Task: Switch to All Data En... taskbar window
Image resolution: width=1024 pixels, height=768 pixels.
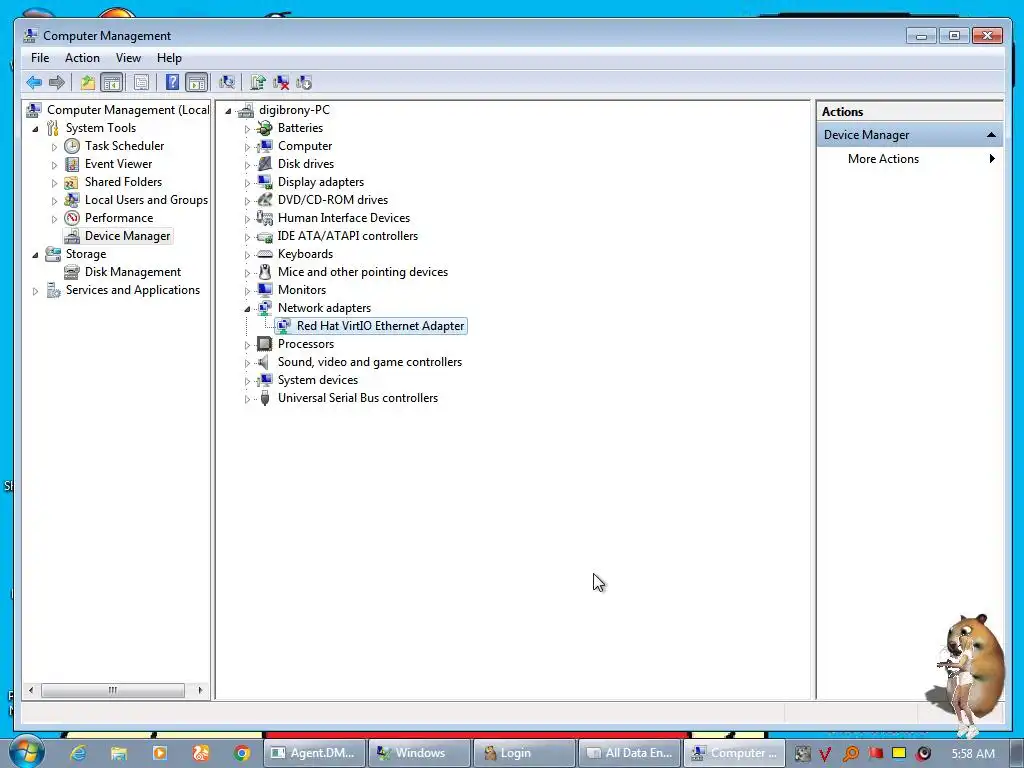Action: 630,753
